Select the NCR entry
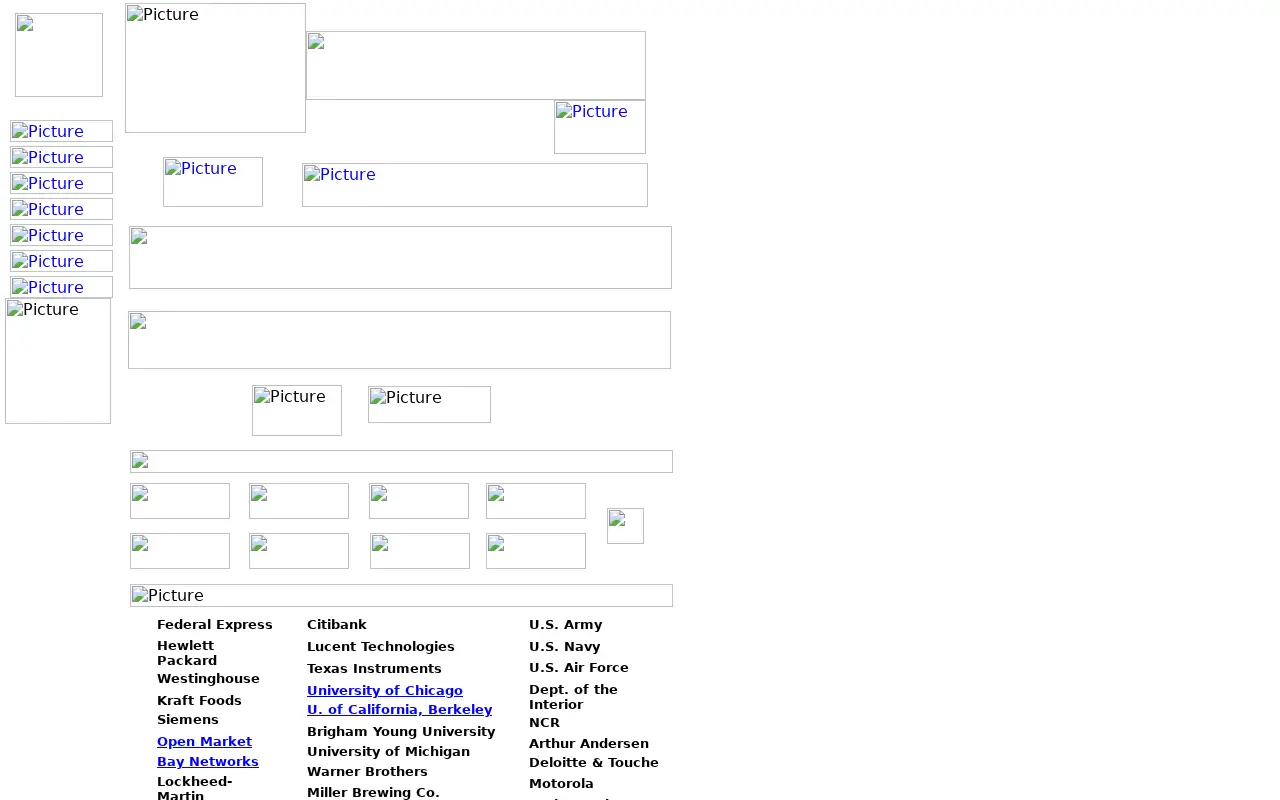Viewport: 1280px width, 800px height. pos(544,723)
